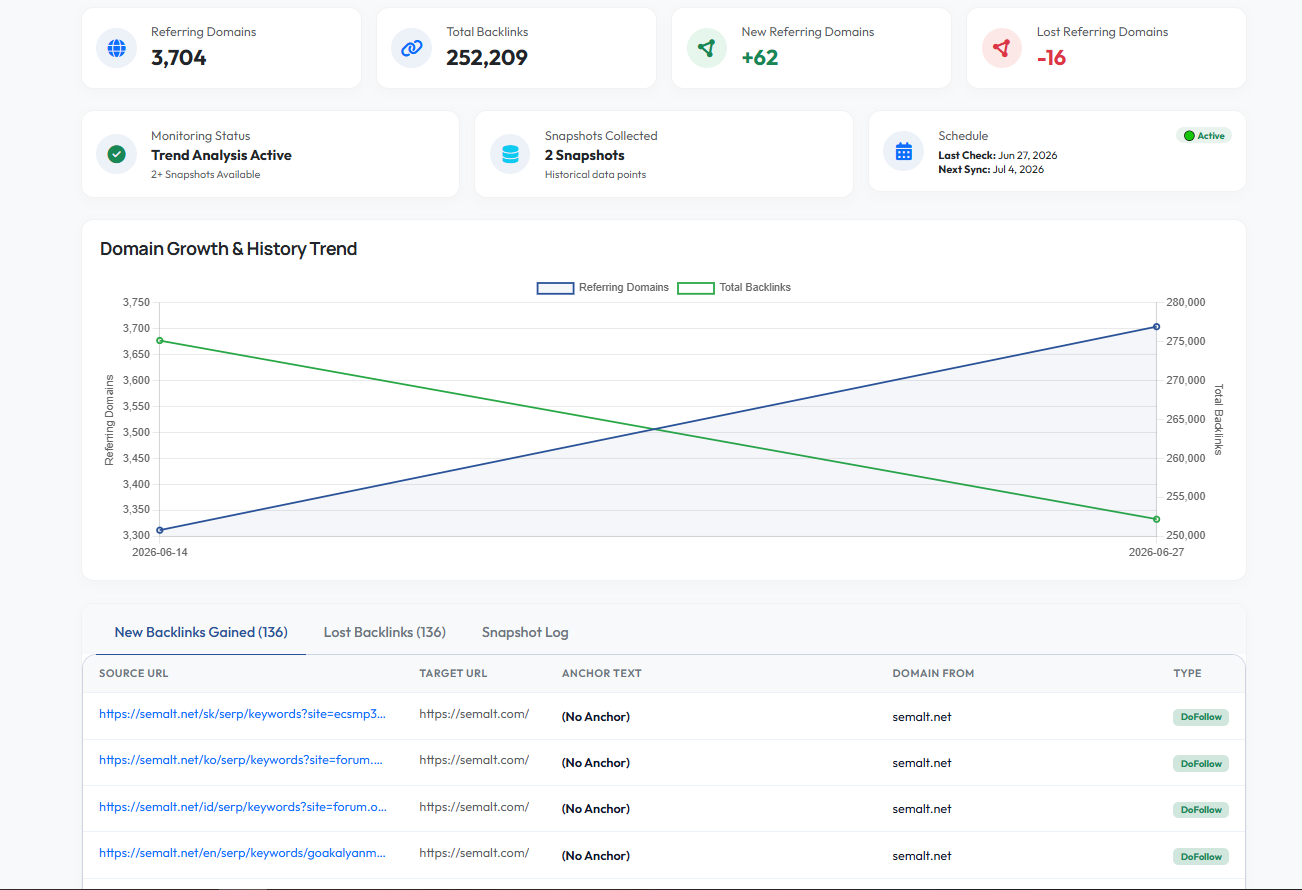Click DoFollow badge in semalt.net/ko row

tap(1201, 763)
